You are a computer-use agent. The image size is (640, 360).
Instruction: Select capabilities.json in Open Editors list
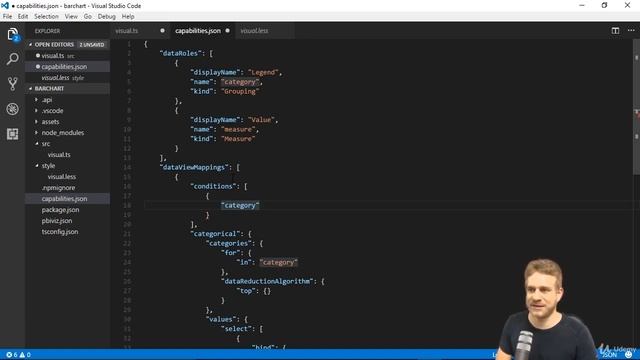(64, 67)
